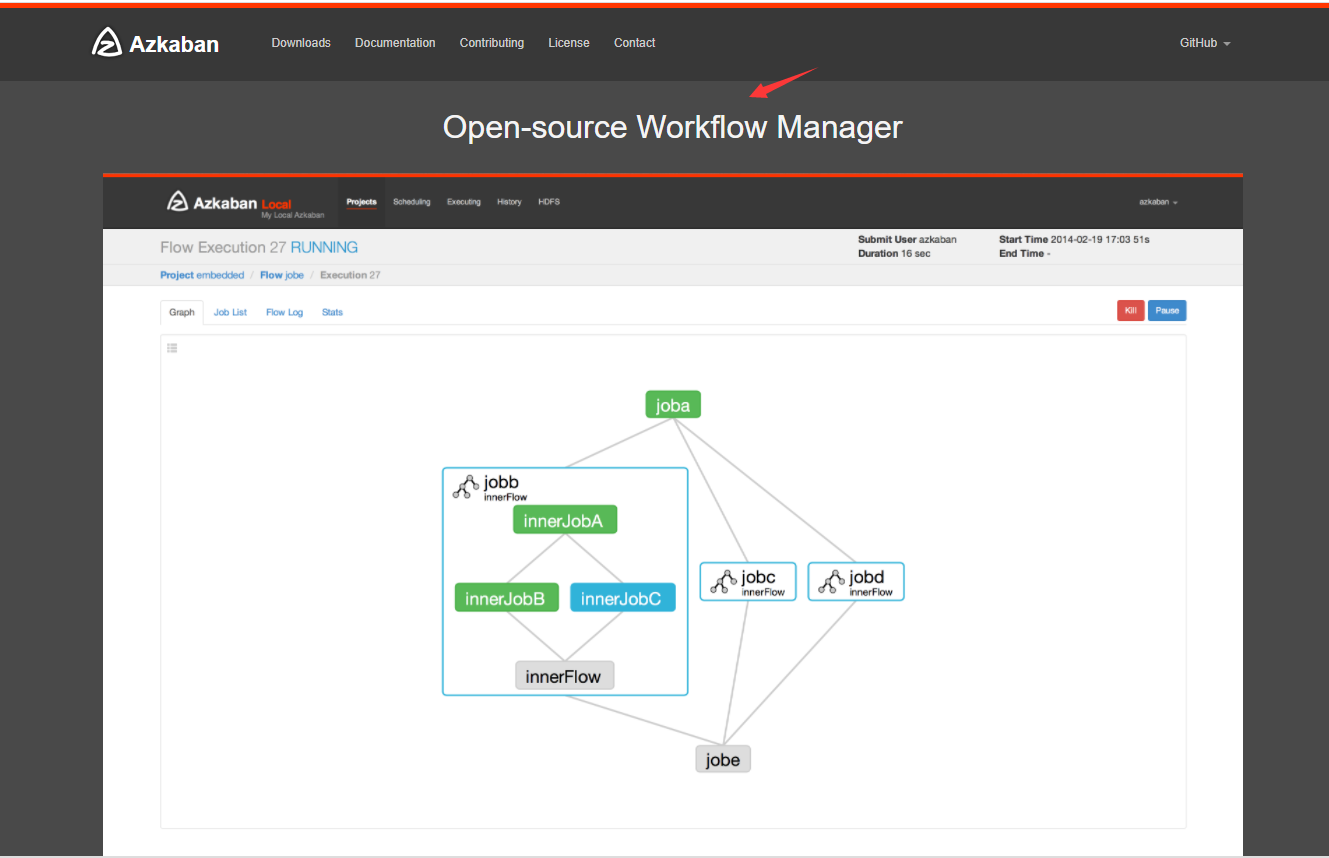Click the jobc flow icon

722,582
